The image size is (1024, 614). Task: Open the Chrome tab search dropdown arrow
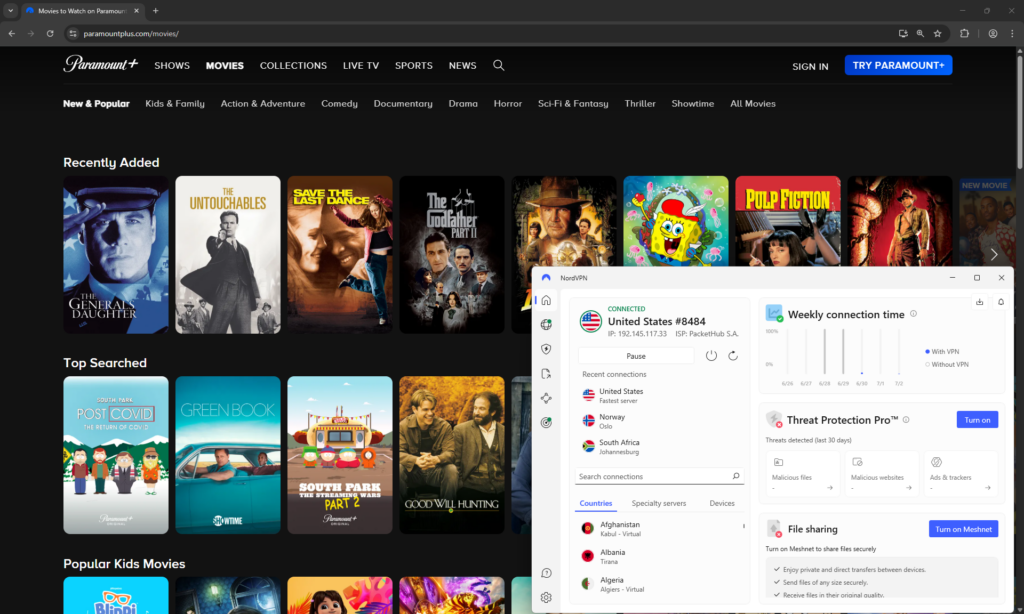pos(10,10)
